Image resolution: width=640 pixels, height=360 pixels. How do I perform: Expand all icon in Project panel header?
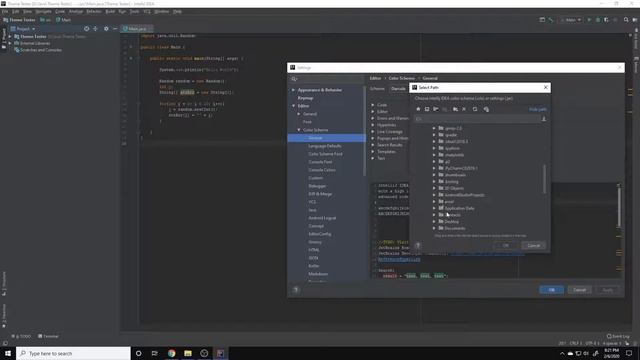coord(96,29)
